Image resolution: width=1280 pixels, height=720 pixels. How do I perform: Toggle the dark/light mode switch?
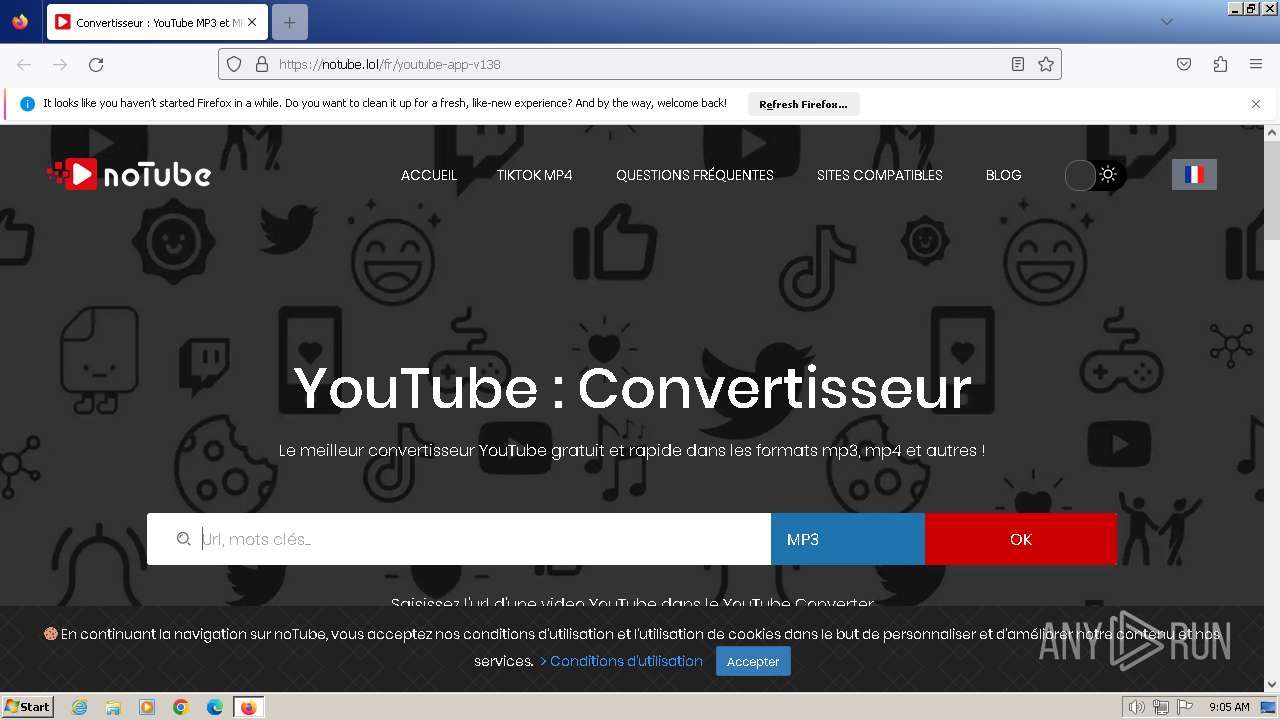tap(1095, 175)
